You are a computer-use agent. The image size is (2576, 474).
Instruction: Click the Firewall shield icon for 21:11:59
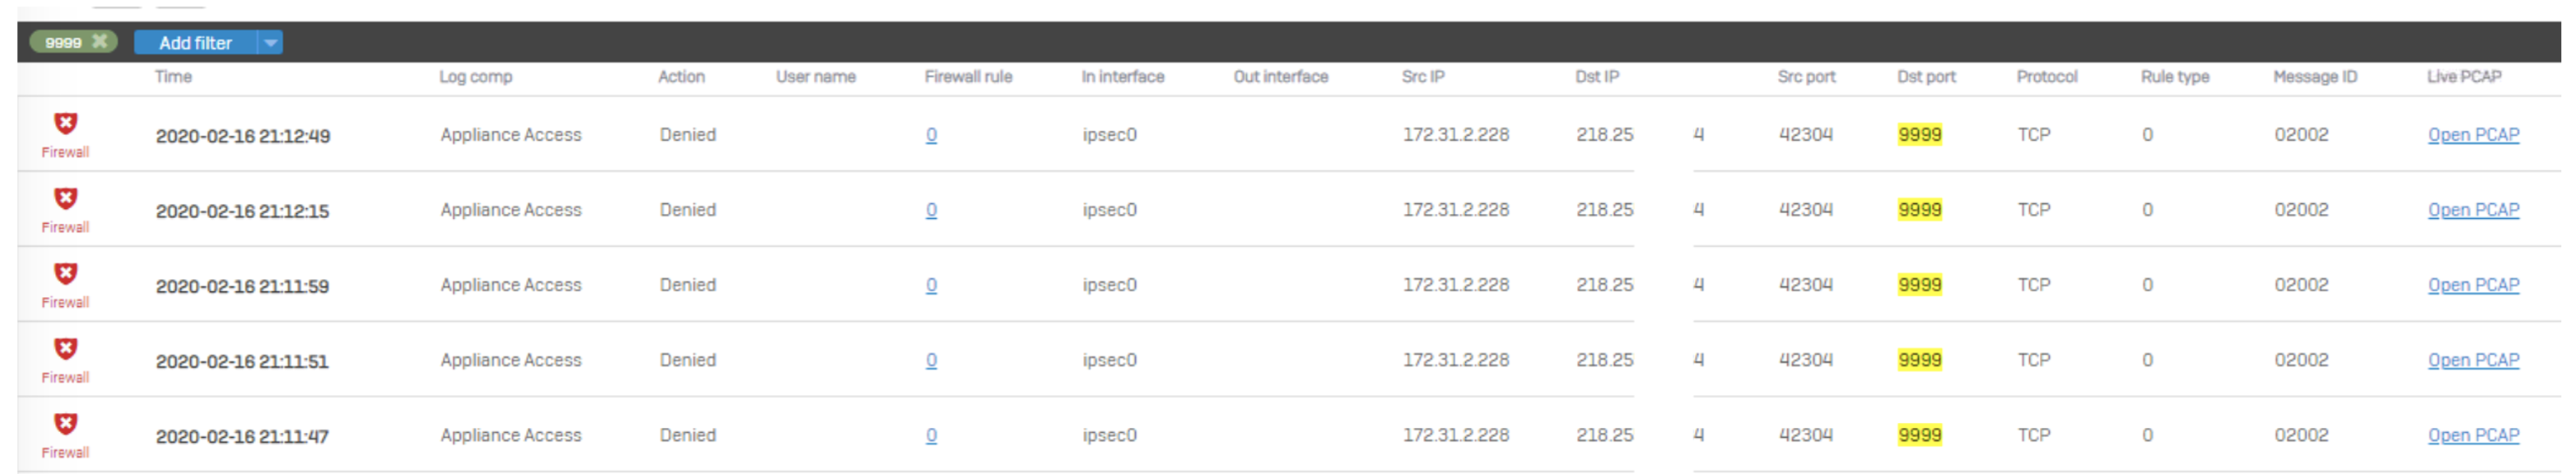(x=65, y=273)
